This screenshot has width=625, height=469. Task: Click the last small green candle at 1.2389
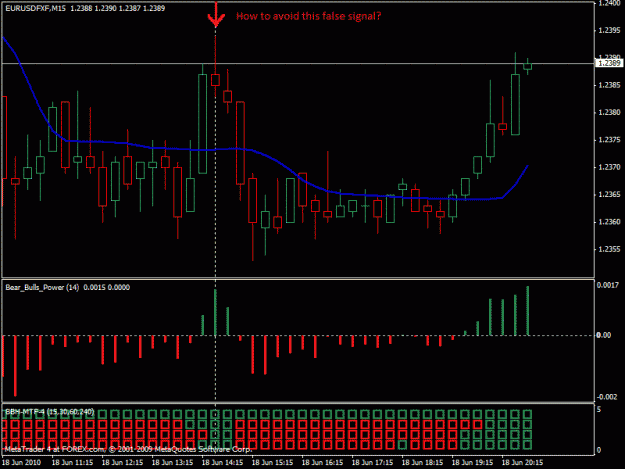(x=527, y=67)
